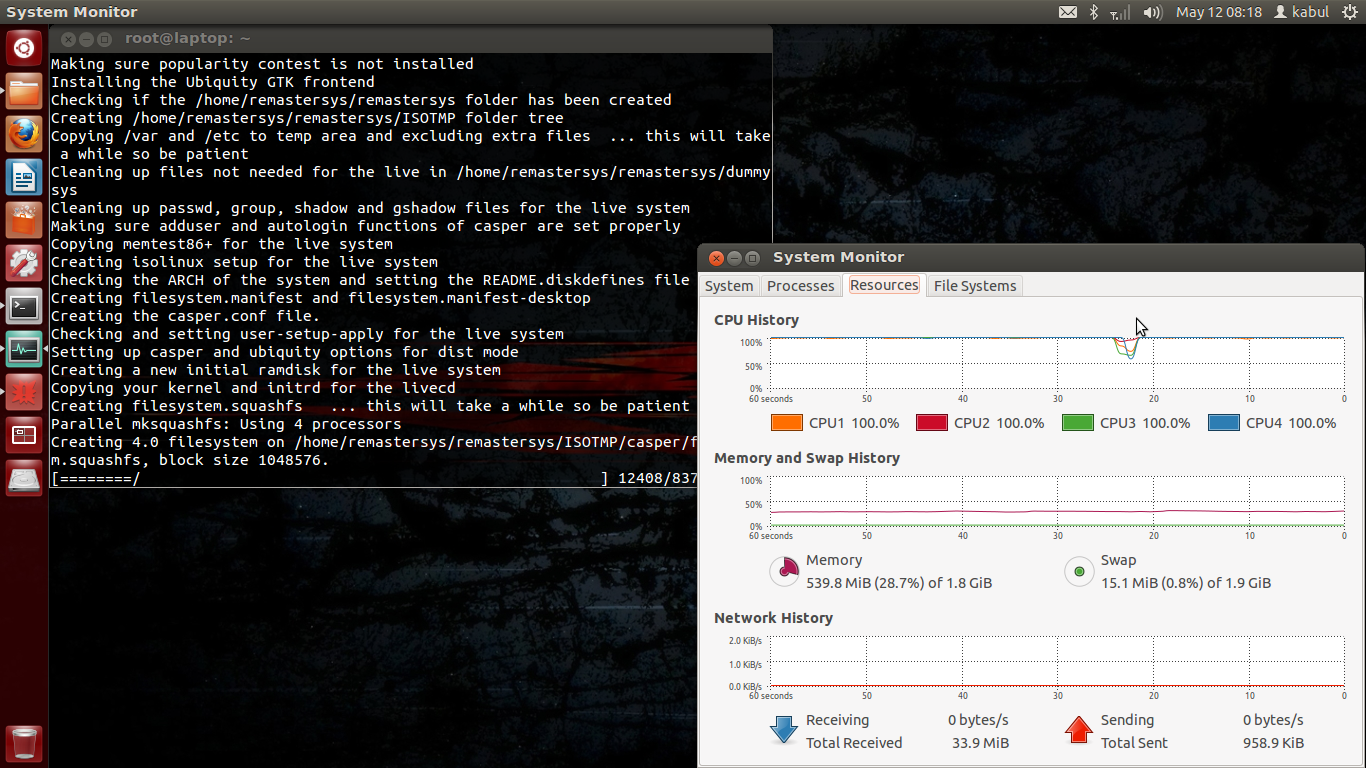
Task: Click swap value 15.1 MiB (0.8%) of 1.9 GiB
Action: click(1186, 583)
